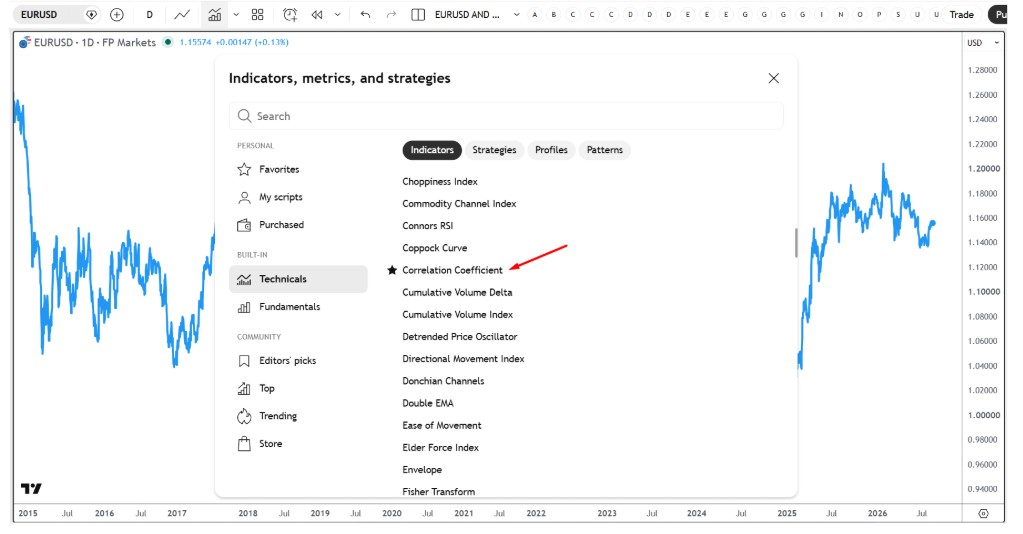This screenshot has height=534, width=1023.
Task: Open the line chart style selector
Action: (182, 14)
